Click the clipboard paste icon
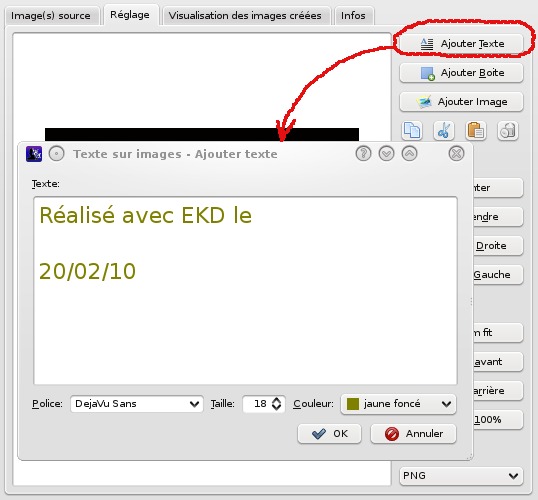Viewport: 538px width, 500px height. pos(476,131)
